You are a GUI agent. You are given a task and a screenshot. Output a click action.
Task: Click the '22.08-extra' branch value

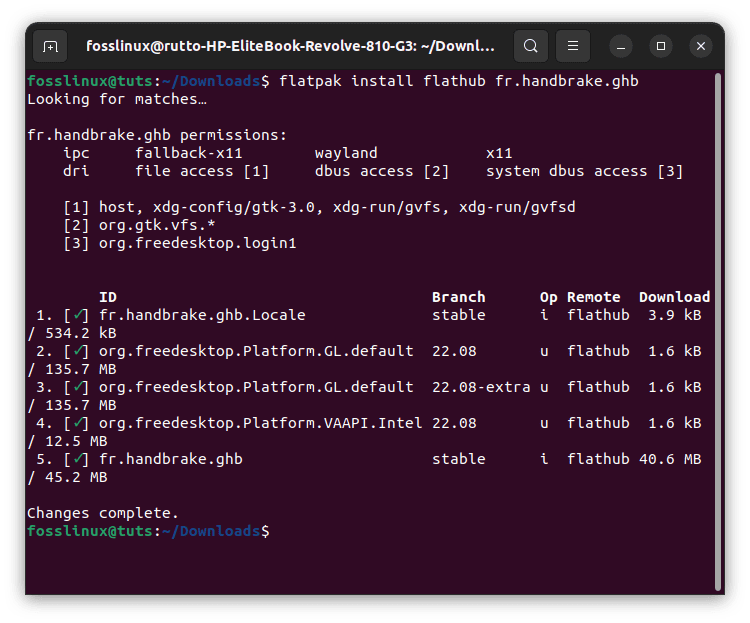[x=481, y=387]
